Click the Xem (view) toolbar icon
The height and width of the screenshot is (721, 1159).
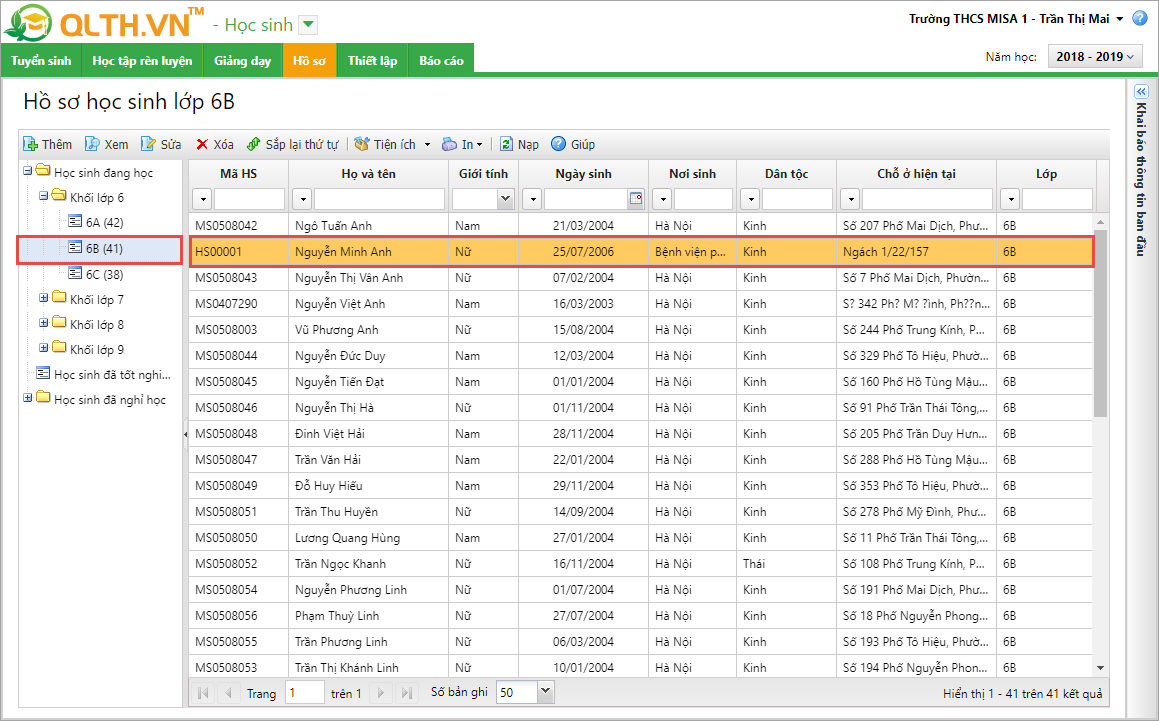(x=92, y=144)
